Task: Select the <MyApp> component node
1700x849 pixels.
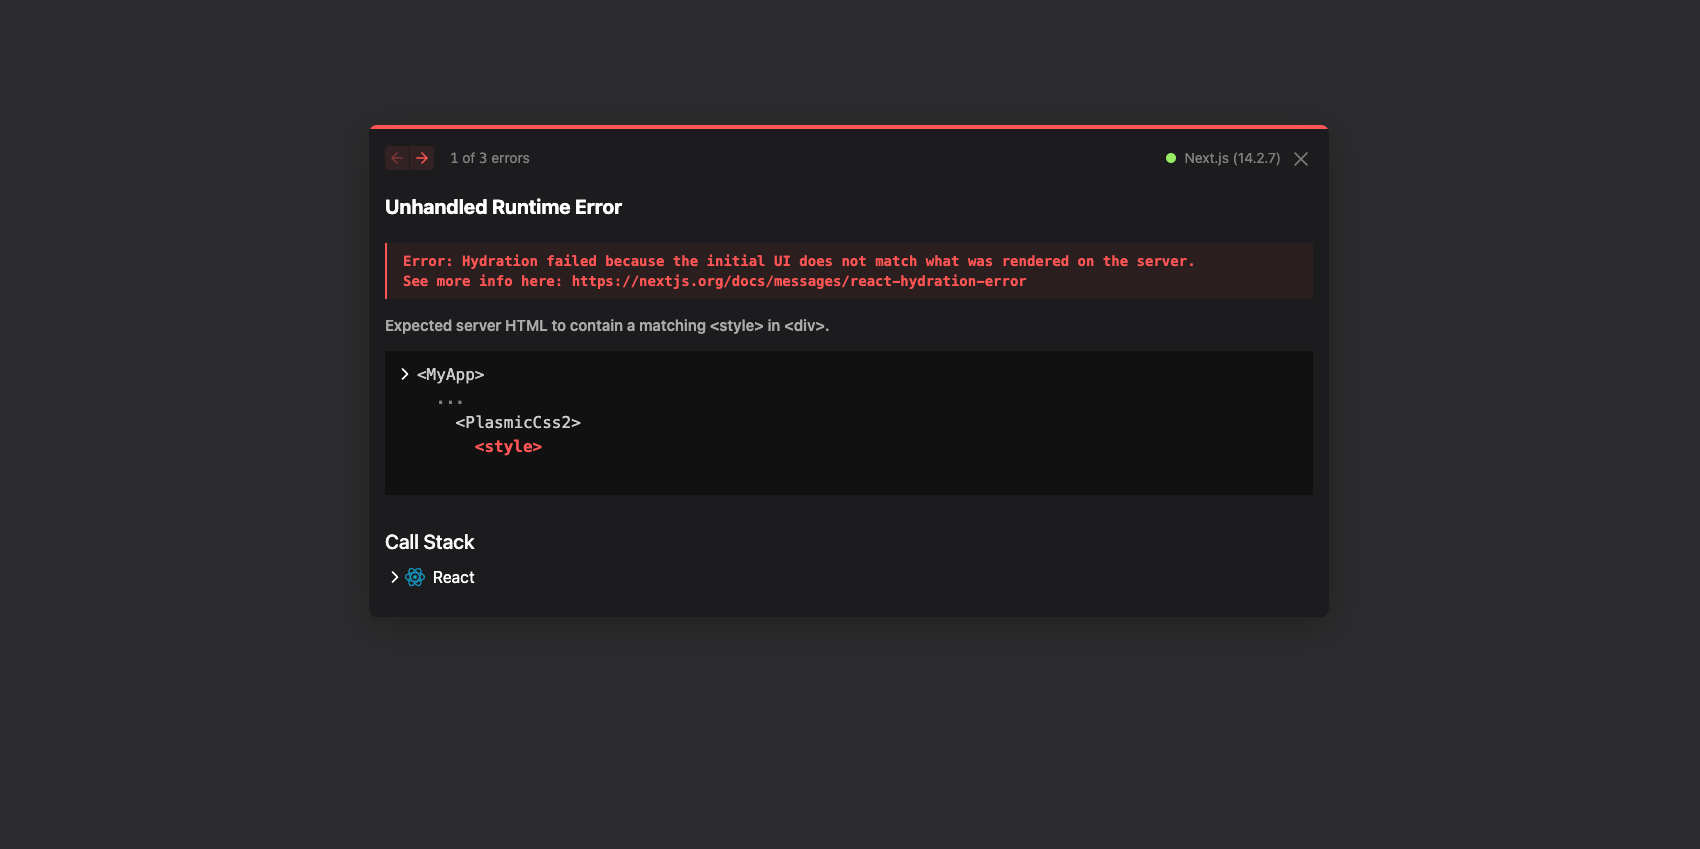Action: (x=450, y=374)
